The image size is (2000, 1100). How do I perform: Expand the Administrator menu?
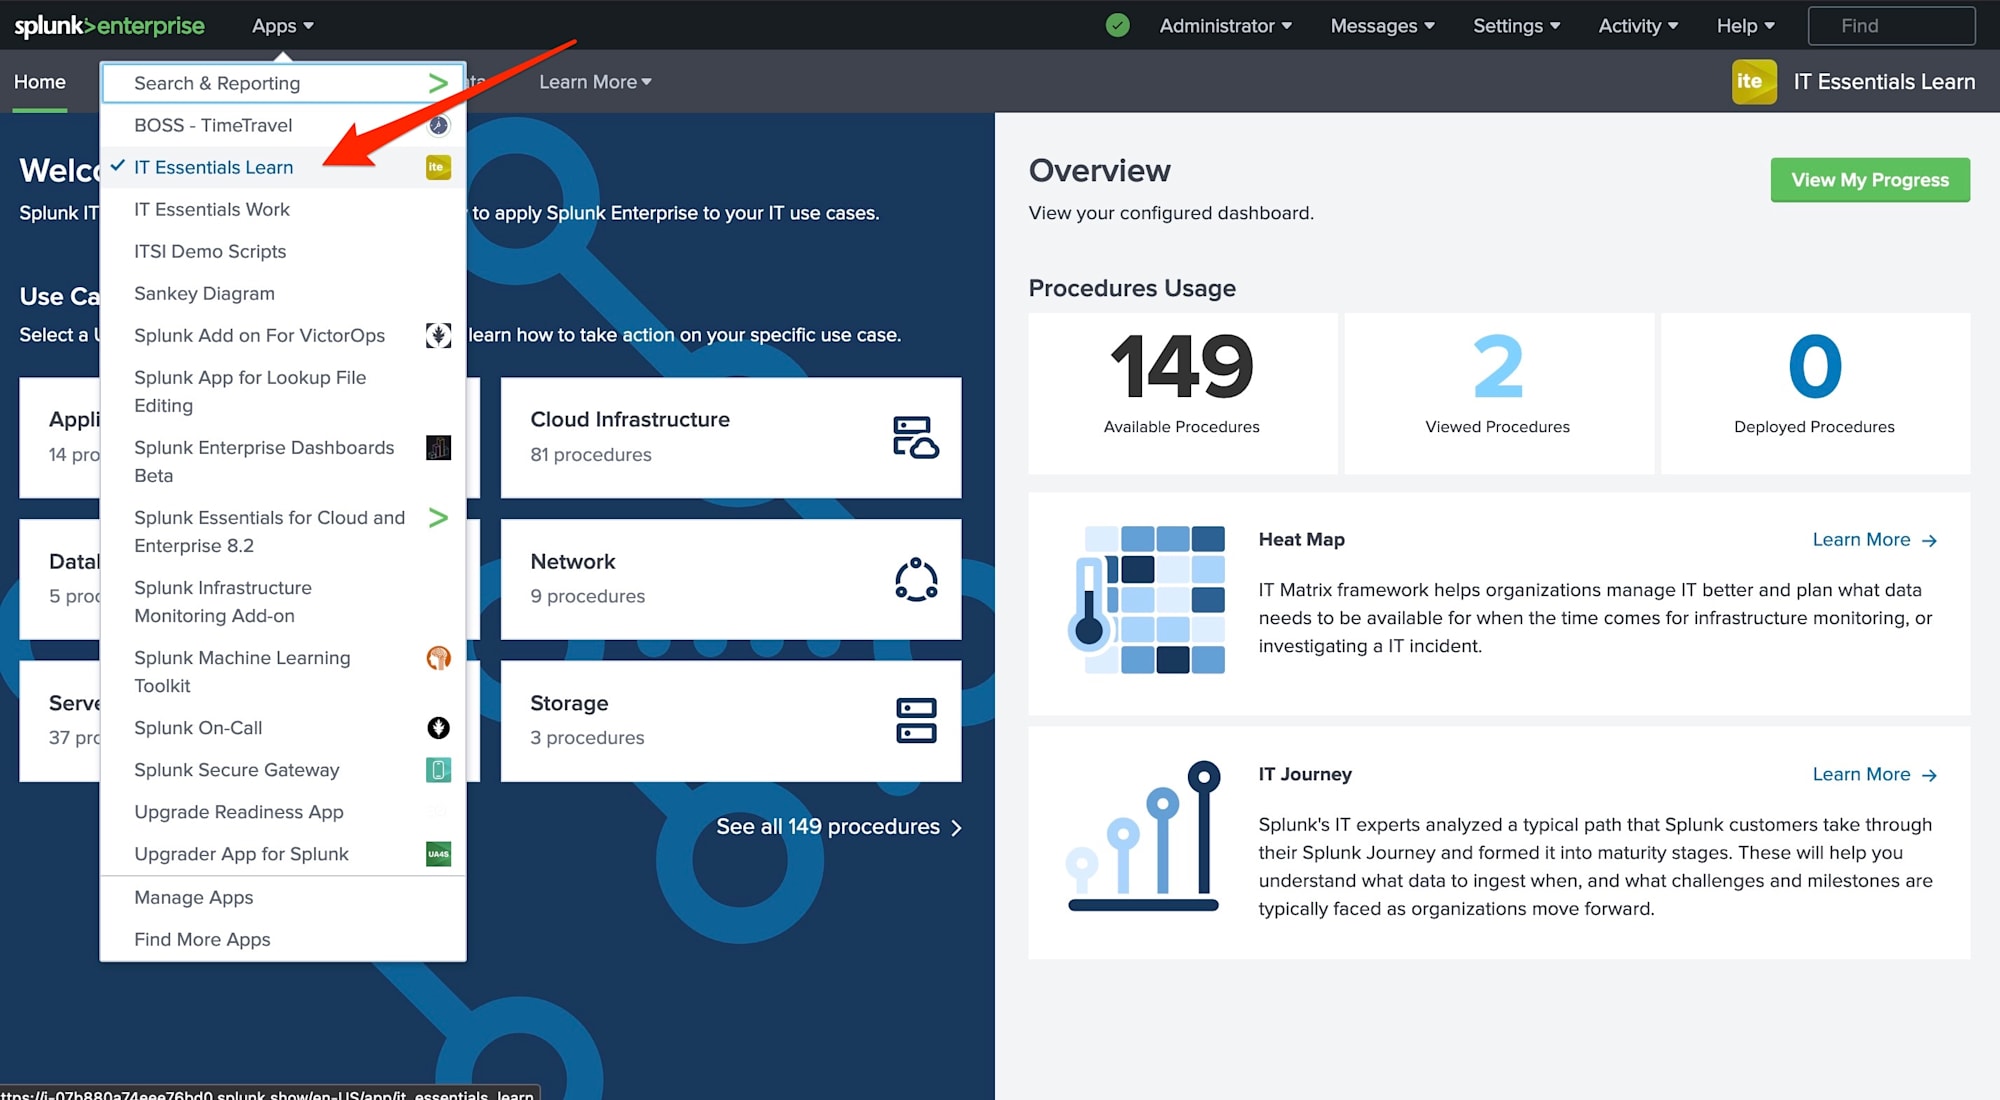[x=1226, y=26]
